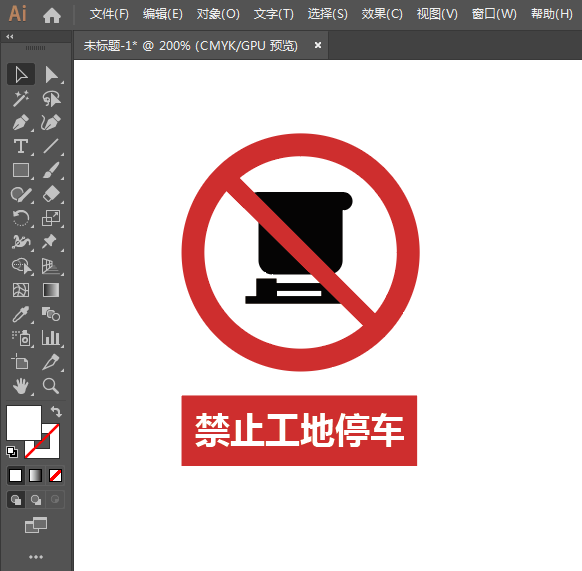Reset to default fill and stroke

(12, 452)
